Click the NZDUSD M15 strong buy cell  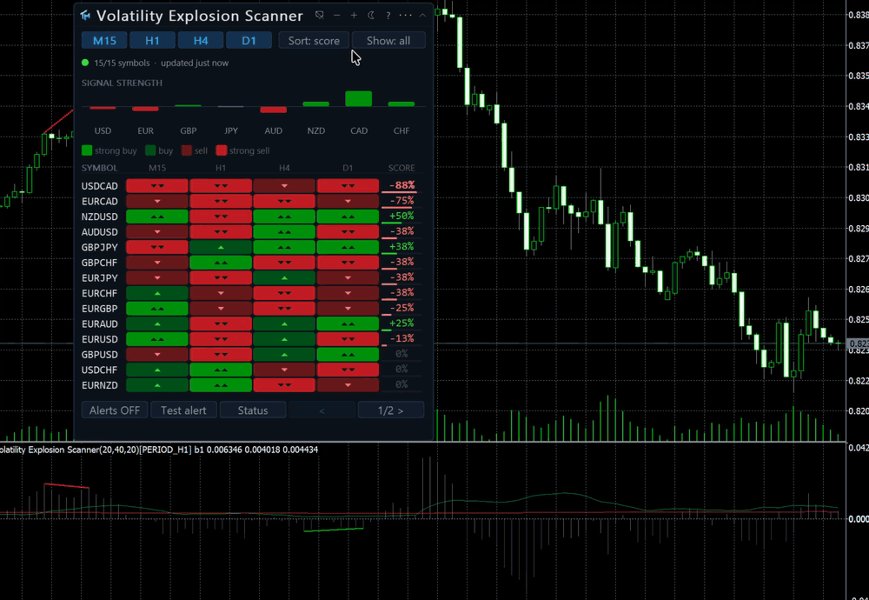(157, 217)
